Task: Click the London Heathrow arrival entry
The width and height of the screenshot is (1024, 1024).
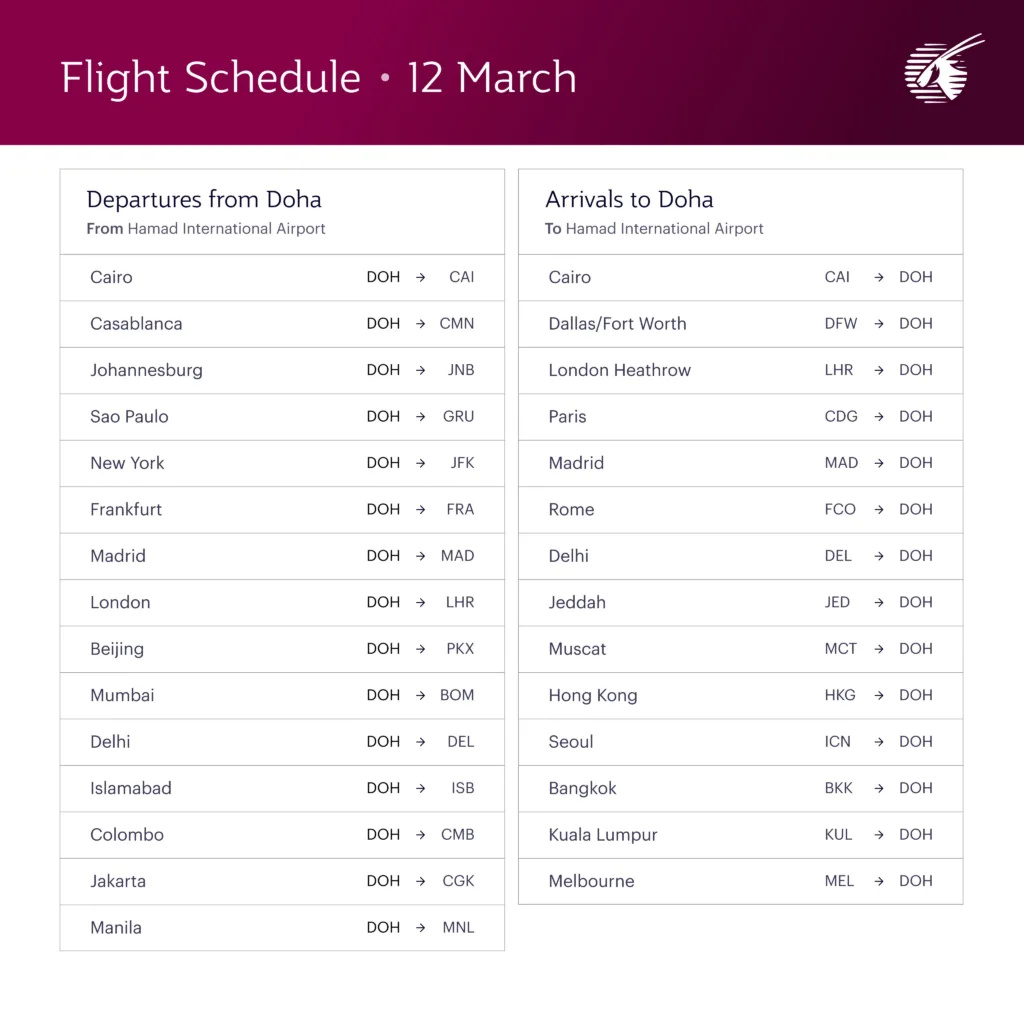Action: pyautogui.click(x=620, y=370)
